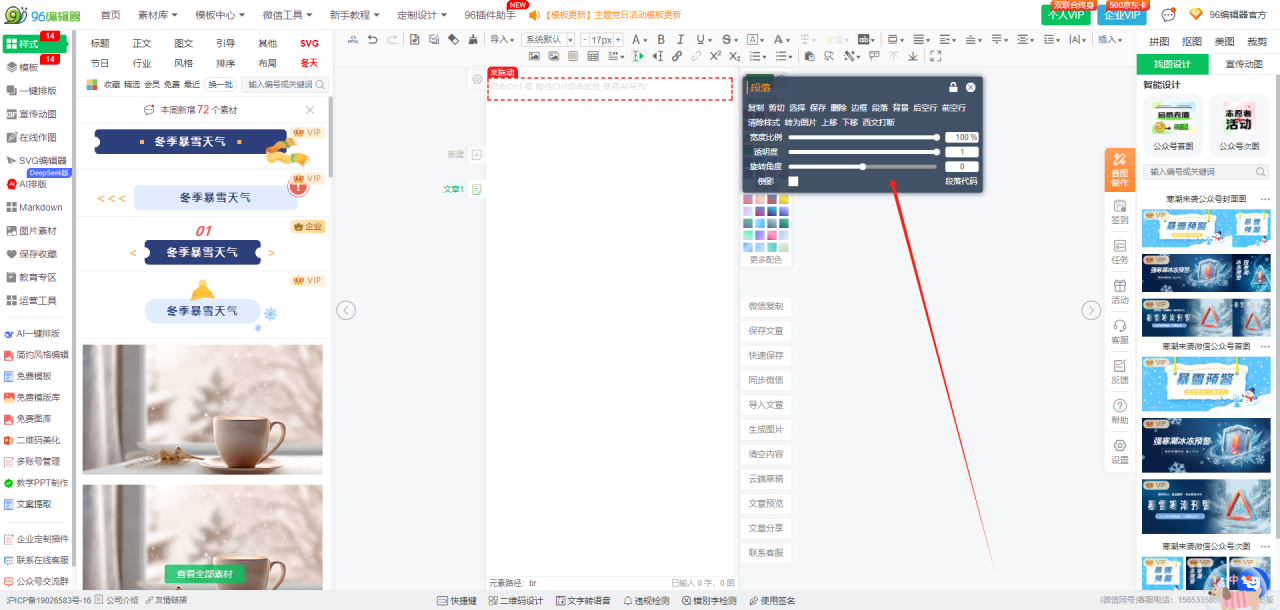Click the 查看全部素材 green button
The height and width of the screenshot is (610, 1280).
click(204, 574)
